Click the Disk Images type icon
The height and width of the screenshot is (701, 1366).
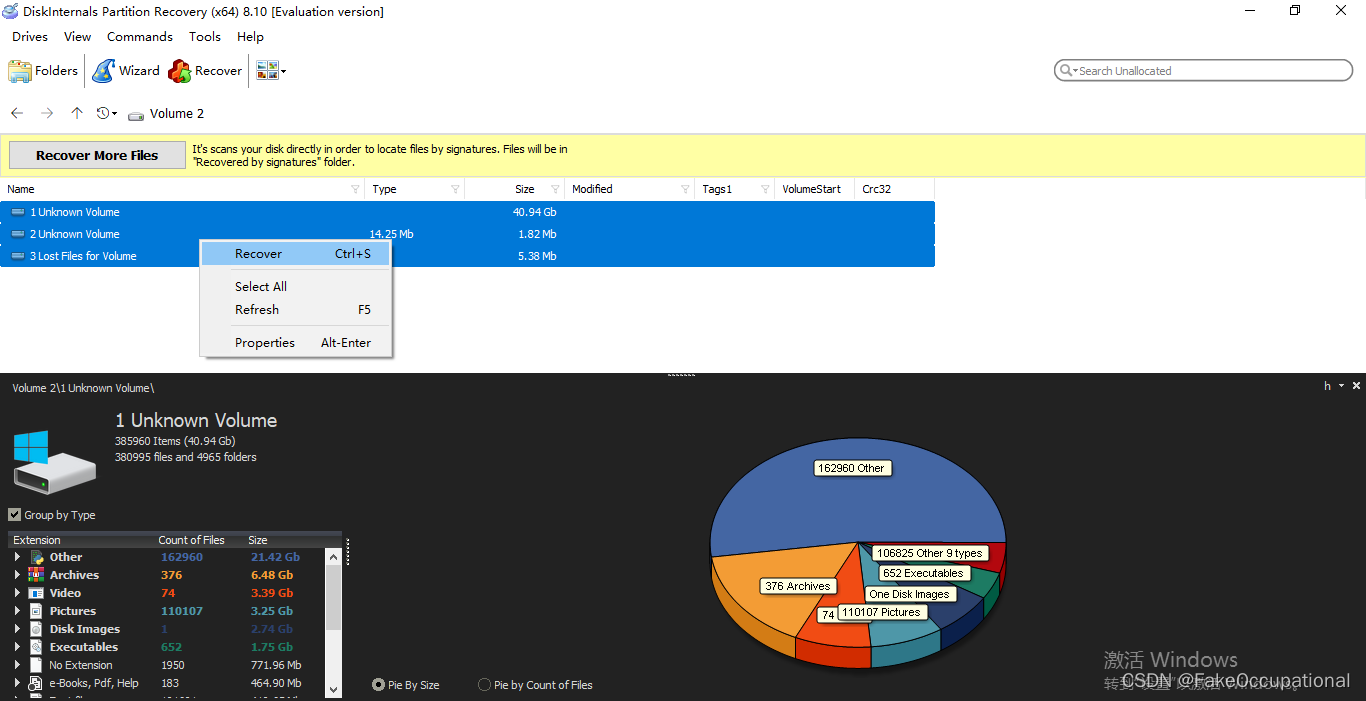[x=37, y=629]
